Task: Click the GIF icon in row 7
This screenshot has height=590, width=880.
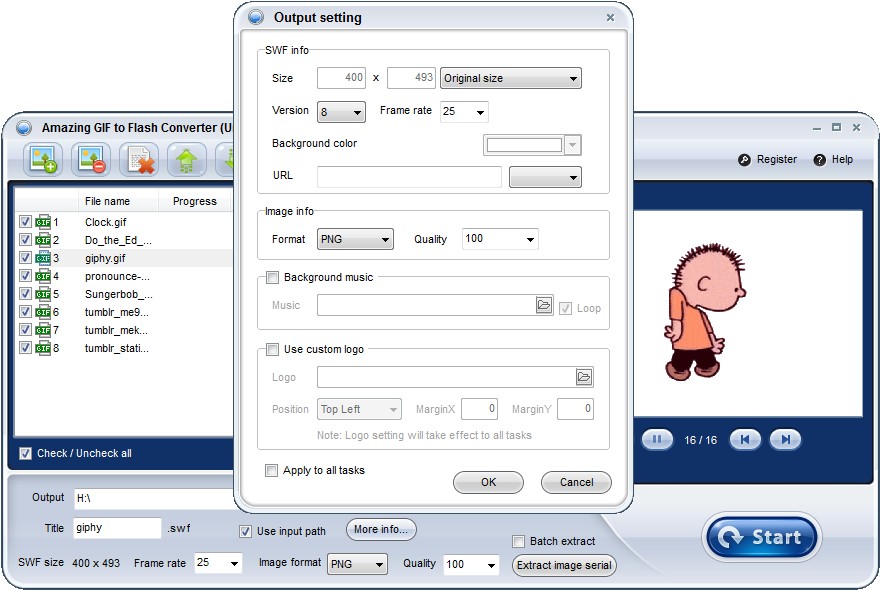Action: tap(43, 330)
